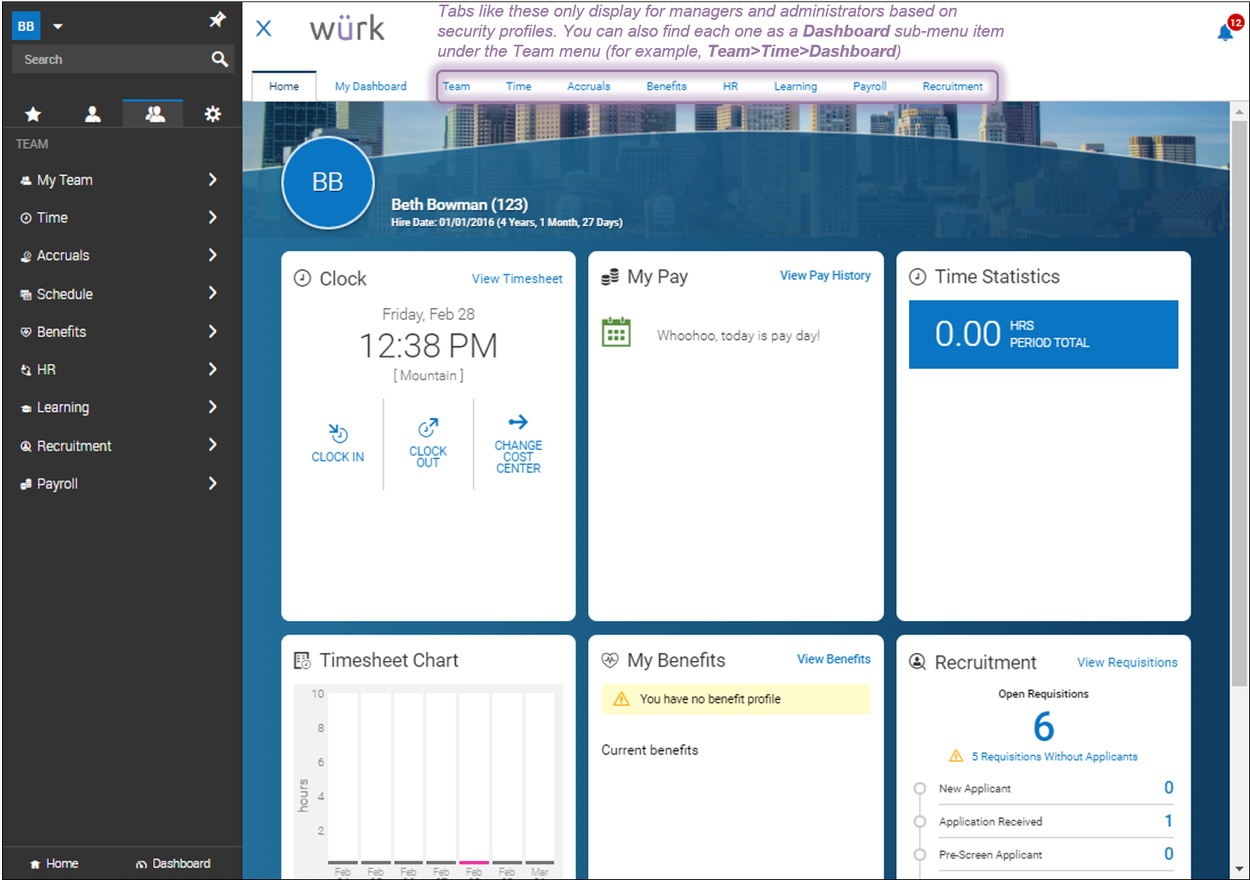Click the BB profile avatar circle
This screenshot has width=1250, height=880.
(x=328, y=182)
